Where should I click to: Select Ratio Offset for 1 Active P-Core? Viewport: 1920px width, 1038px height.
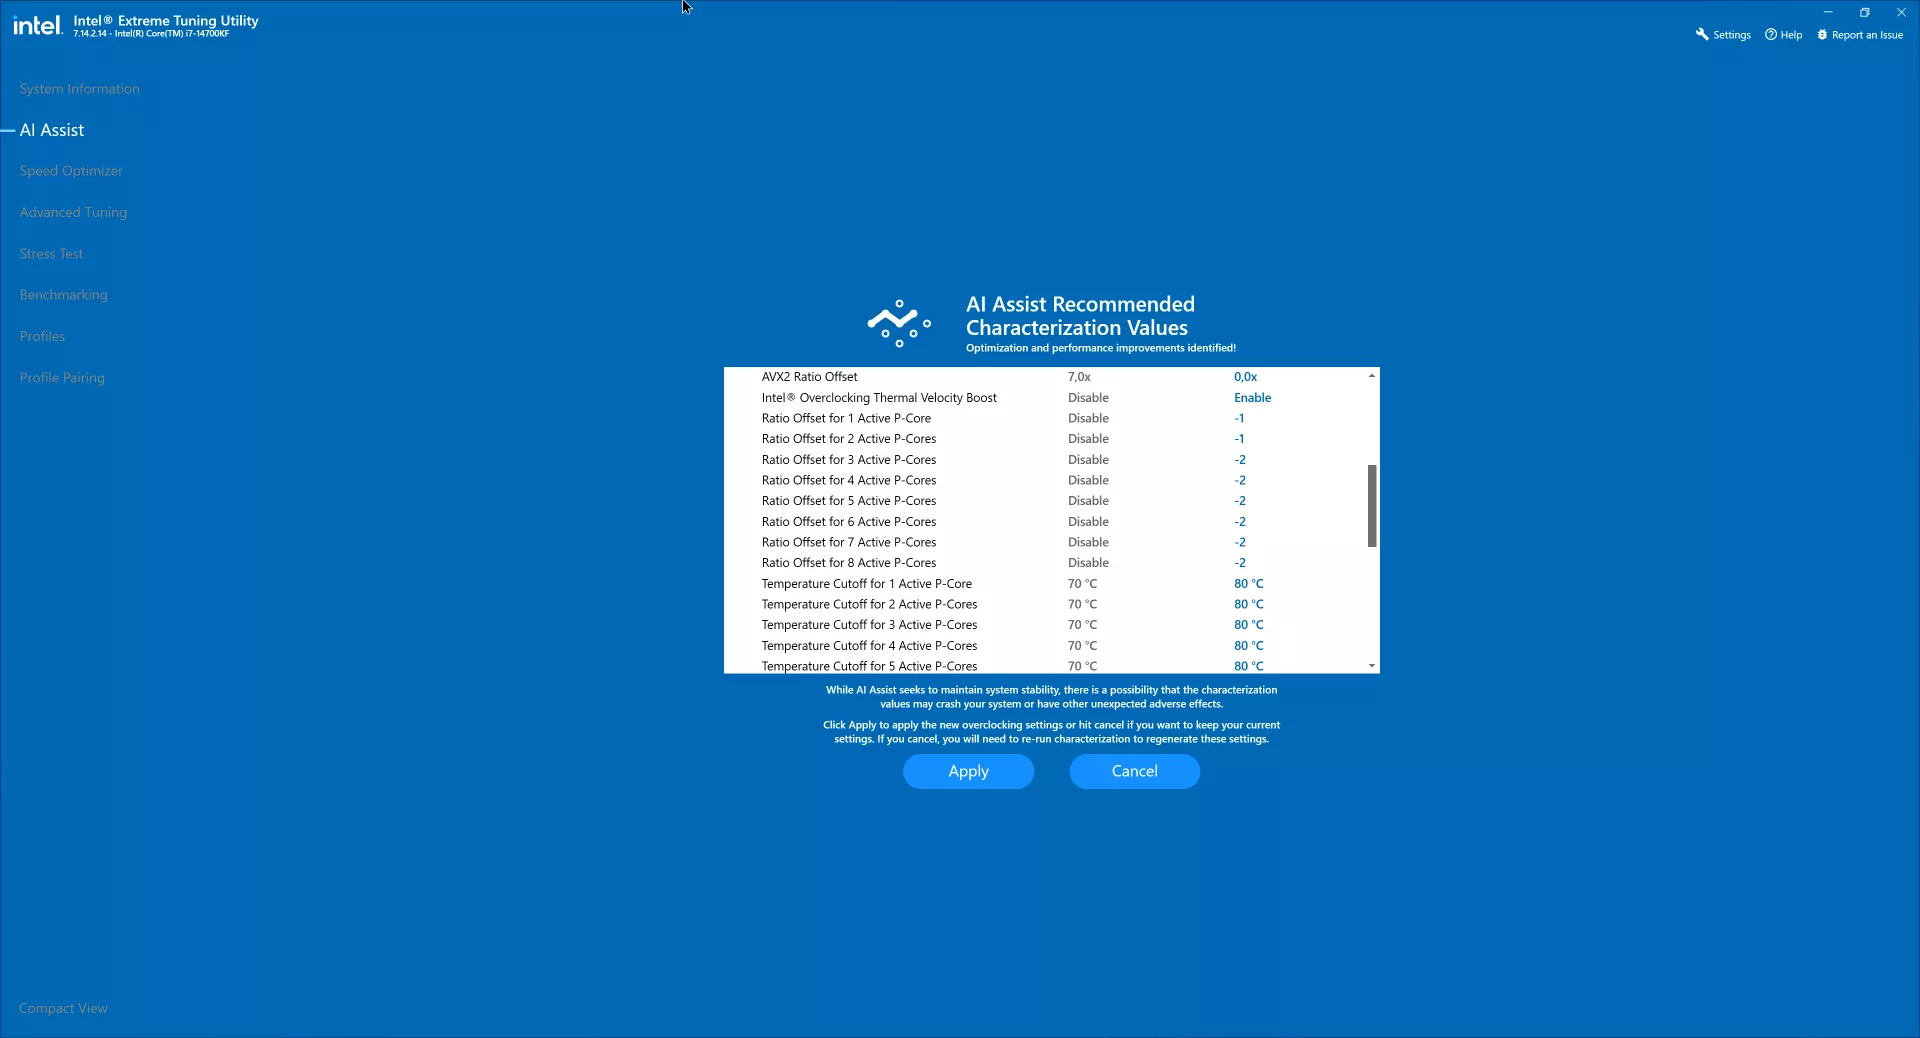click(1045, 418)
